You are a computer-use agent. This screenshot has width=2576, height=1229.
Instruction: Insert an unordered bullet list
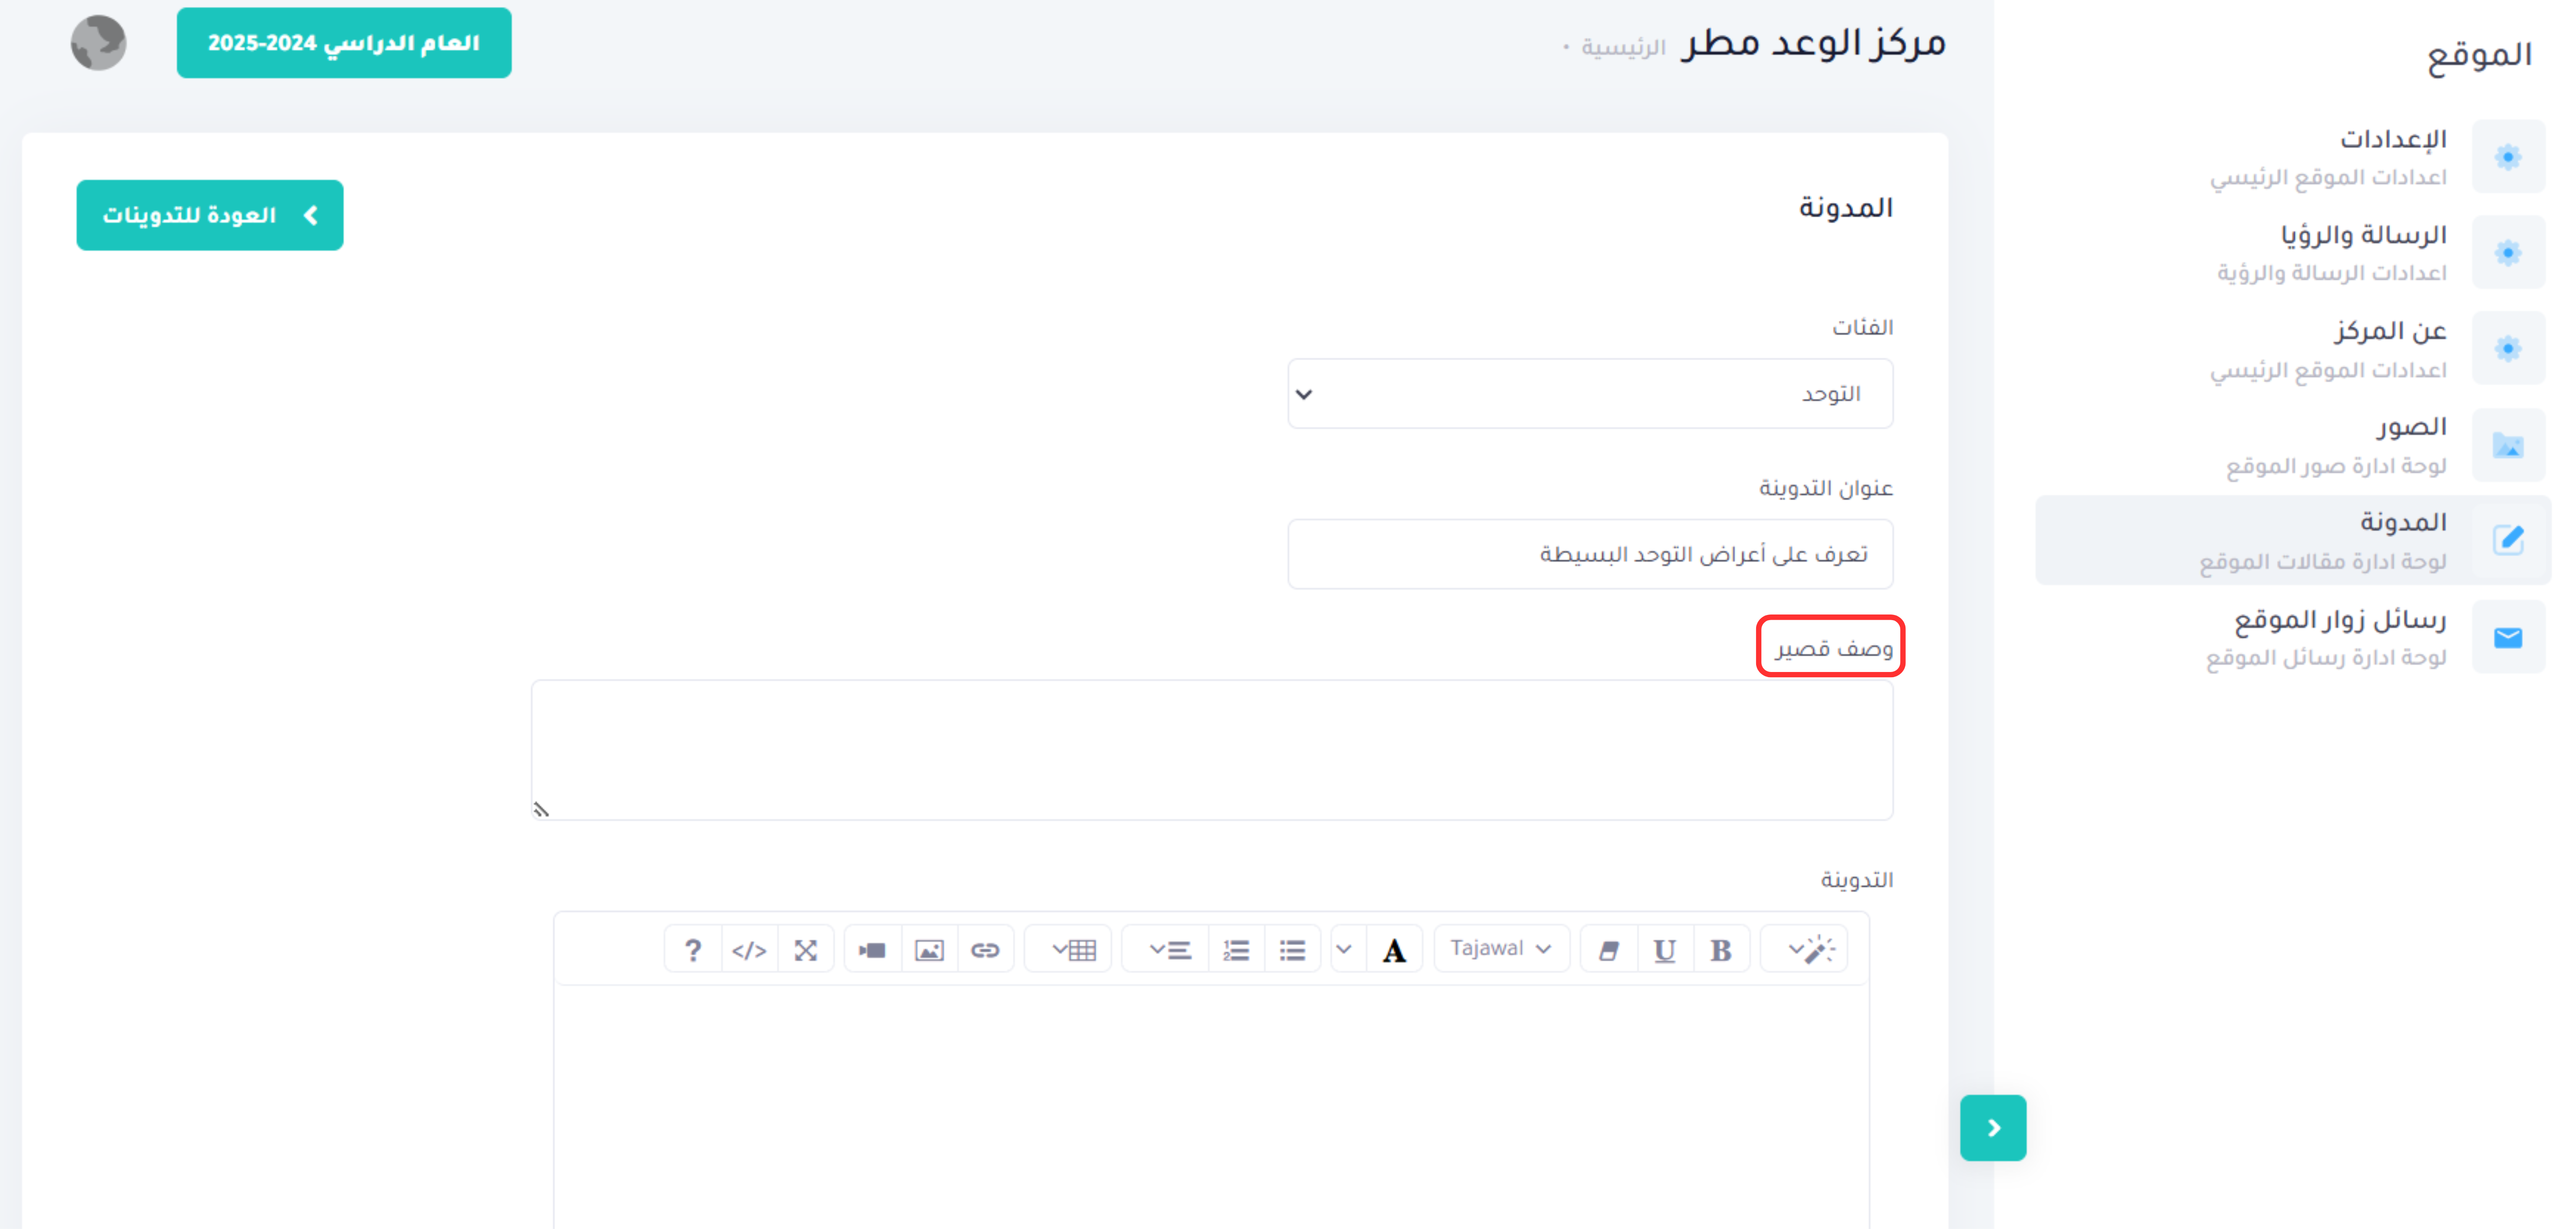click(1292, 949)
